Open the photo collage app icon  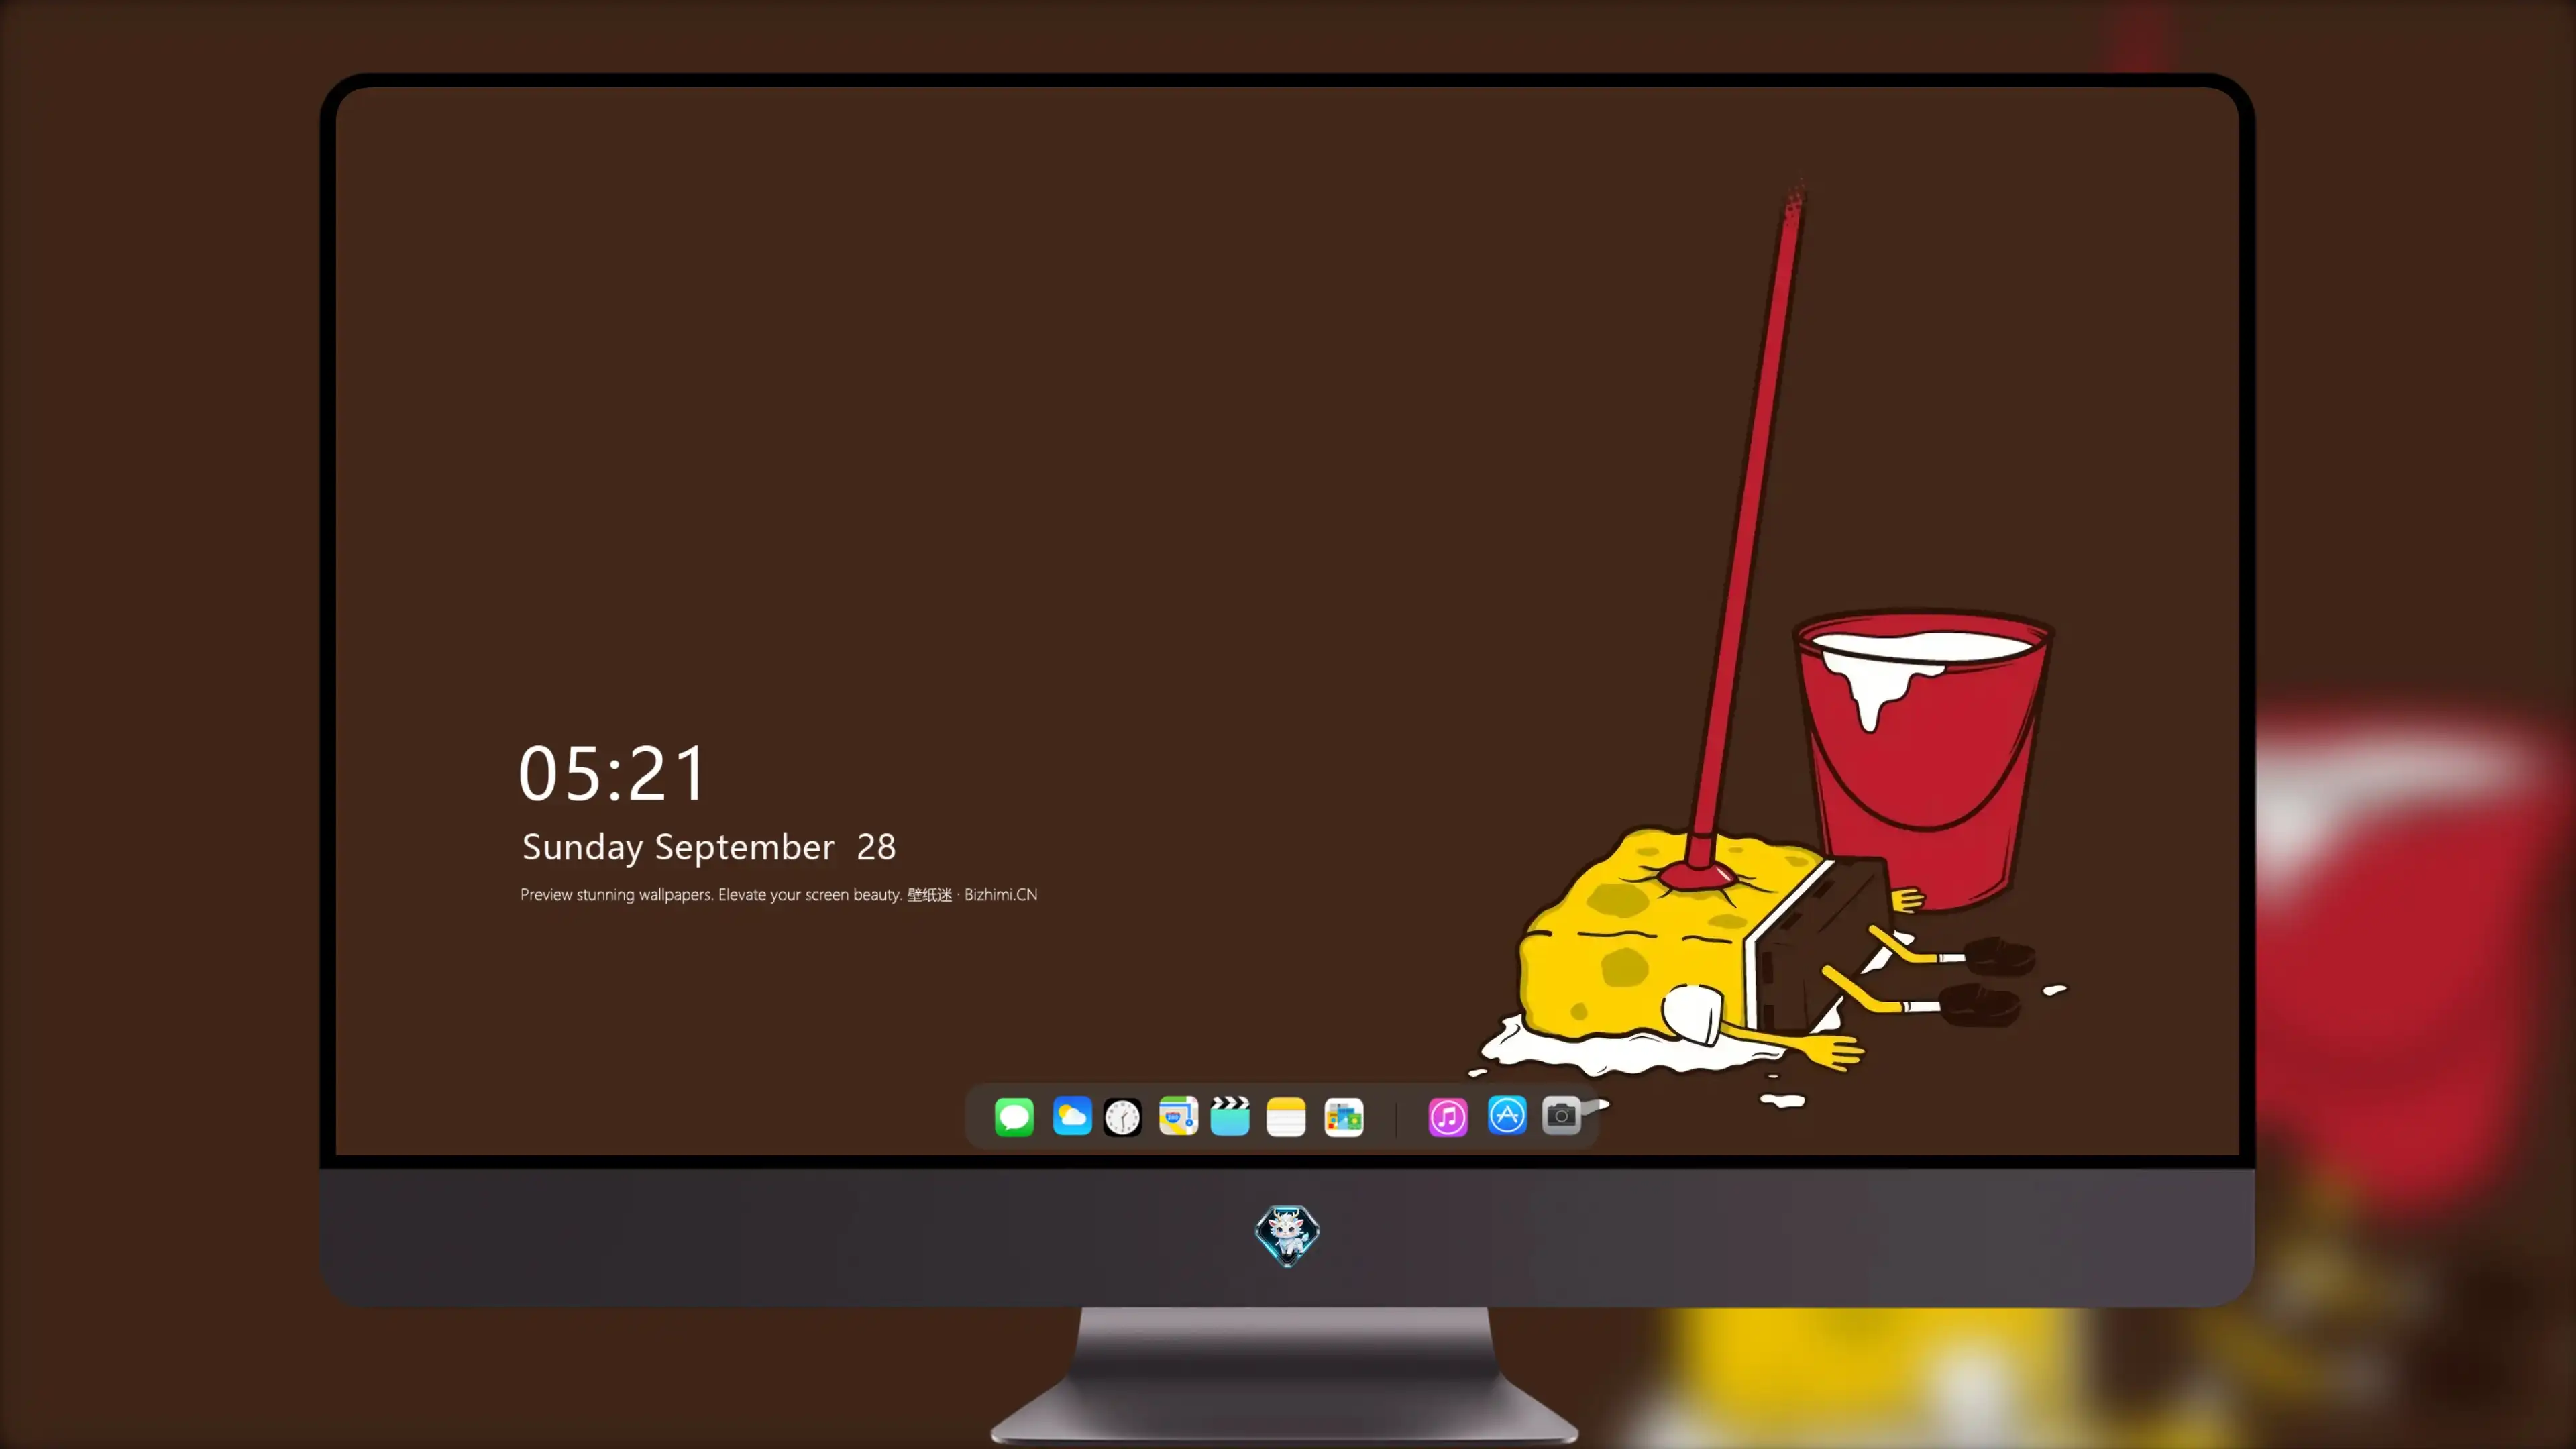pyautogui.click(x=1344, y=1117)
